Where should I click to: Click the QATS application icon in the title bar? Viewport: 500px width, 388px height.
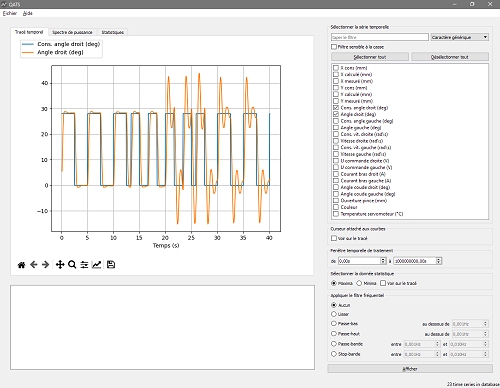tap(4, 4)
